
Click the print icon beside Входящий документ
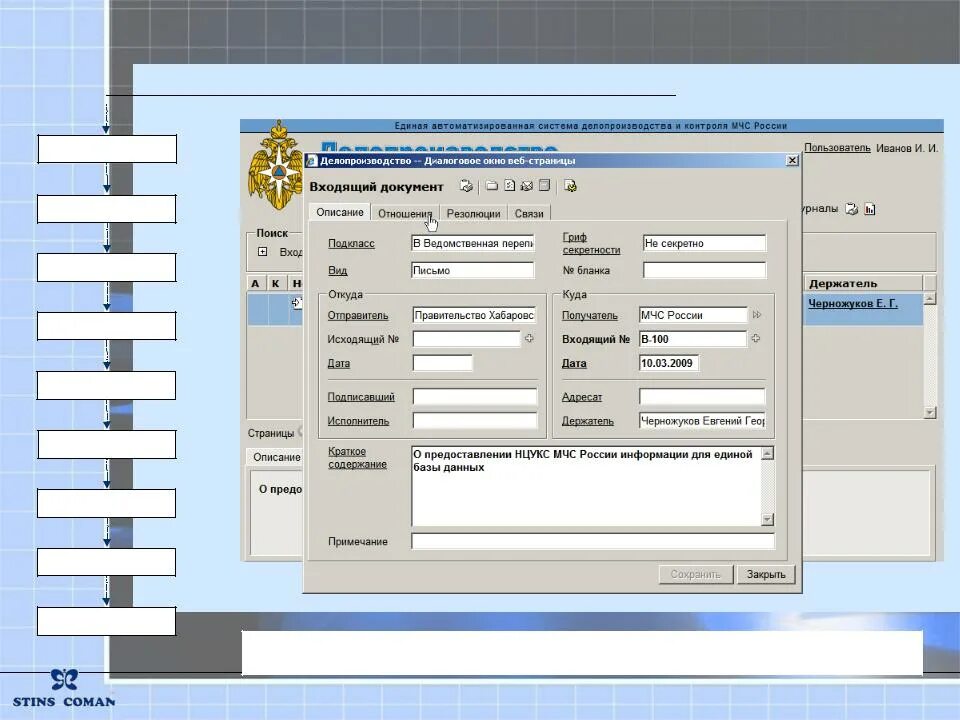tap(467, 186)
